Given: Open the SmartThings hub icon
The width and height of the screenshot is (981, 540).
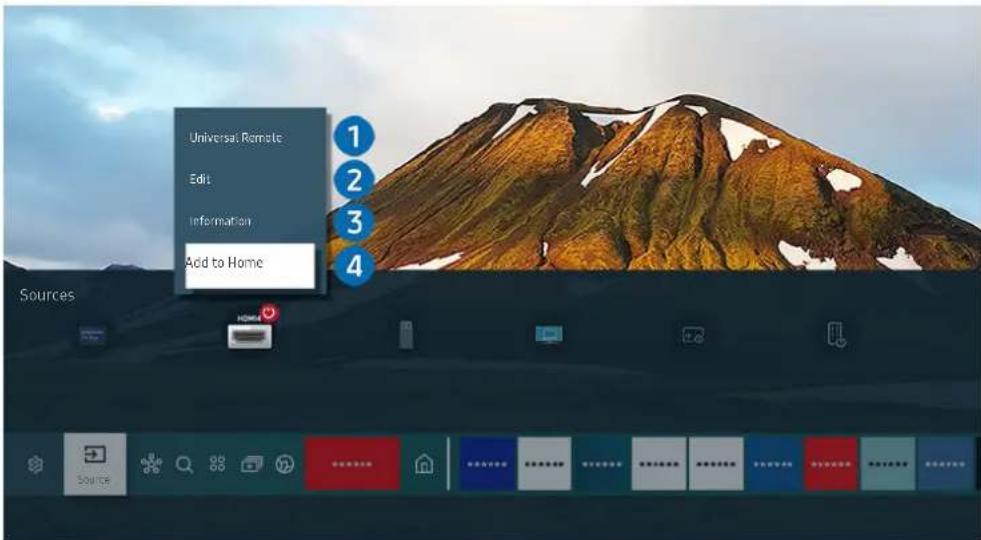Looking at the screenshot, I should tap(151, 464).
